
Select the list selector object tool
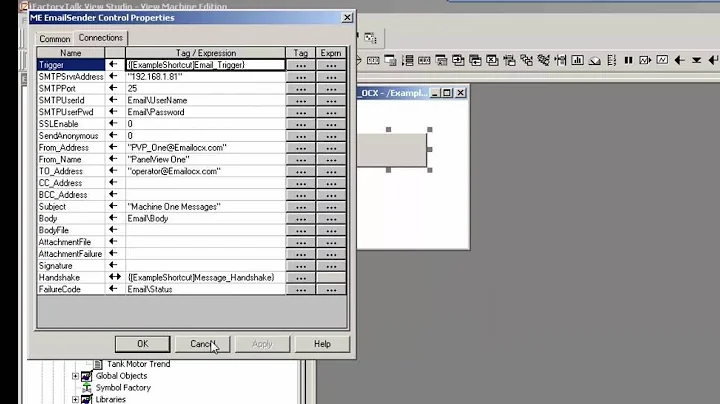click(x=407, y=60)
